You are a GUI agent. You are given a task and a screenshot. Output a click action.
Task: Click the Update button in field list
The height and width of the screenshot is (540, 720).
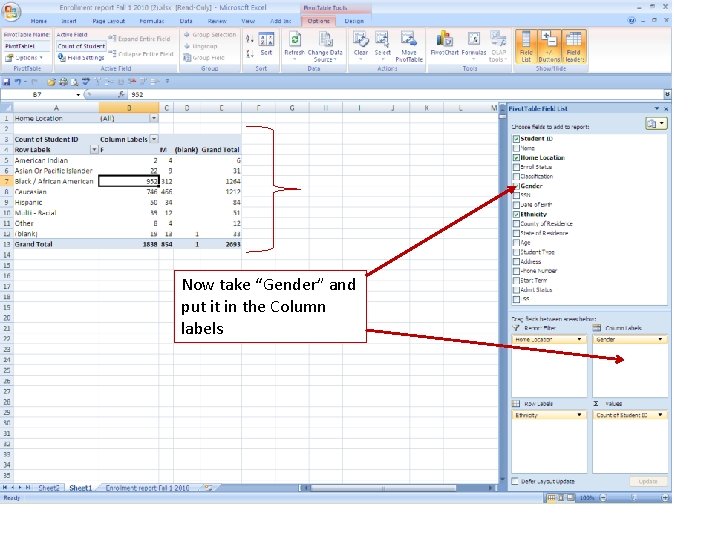(648, 481)
